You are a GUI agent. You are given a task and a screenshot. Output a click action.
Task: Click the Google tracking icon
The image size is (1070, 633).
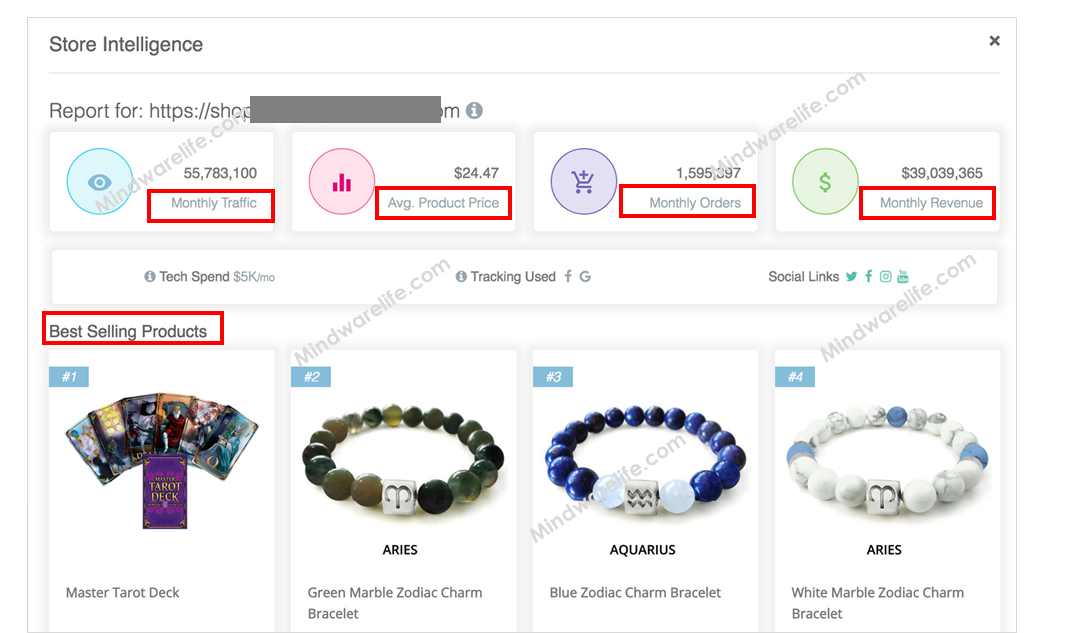585,276
